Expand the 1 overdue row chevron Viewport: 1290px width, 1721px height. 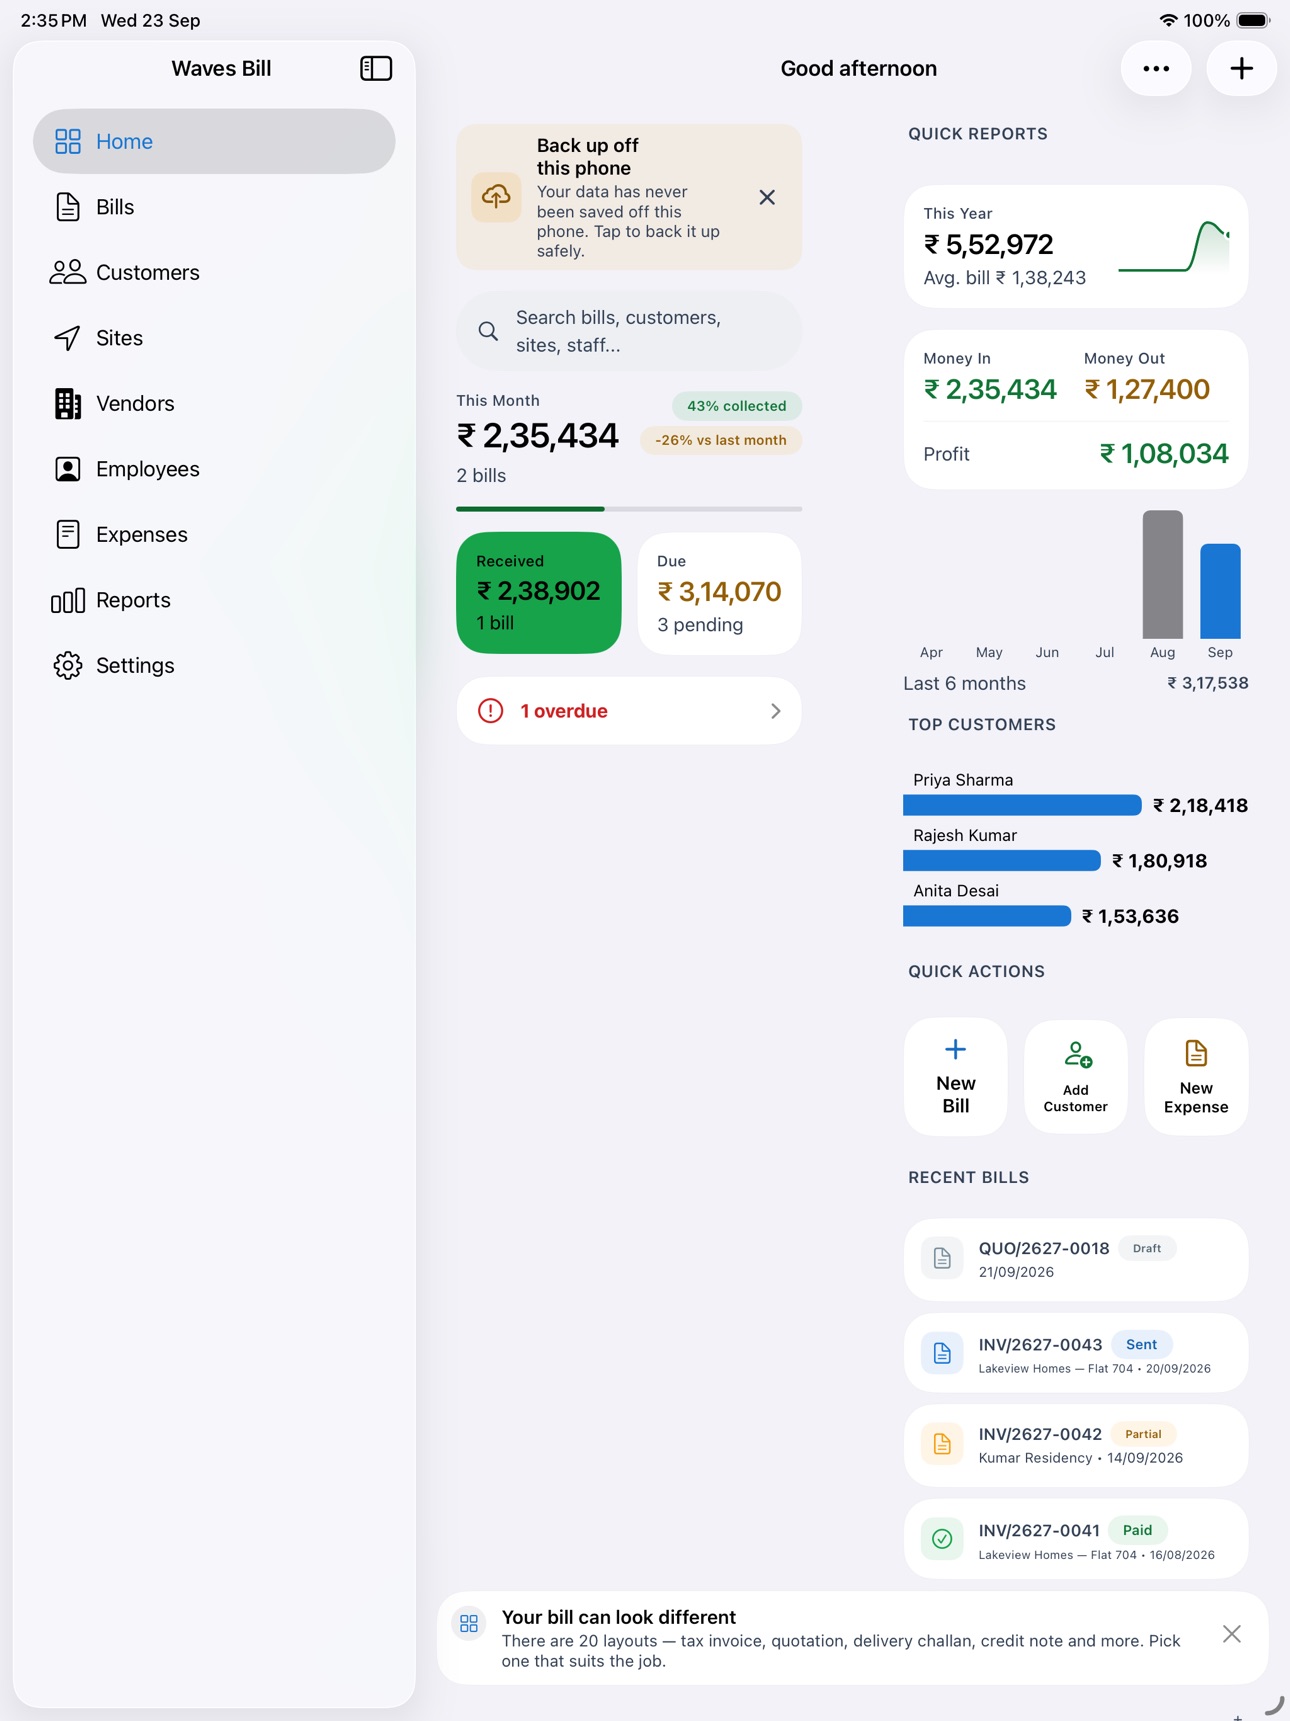coord(776,711)
